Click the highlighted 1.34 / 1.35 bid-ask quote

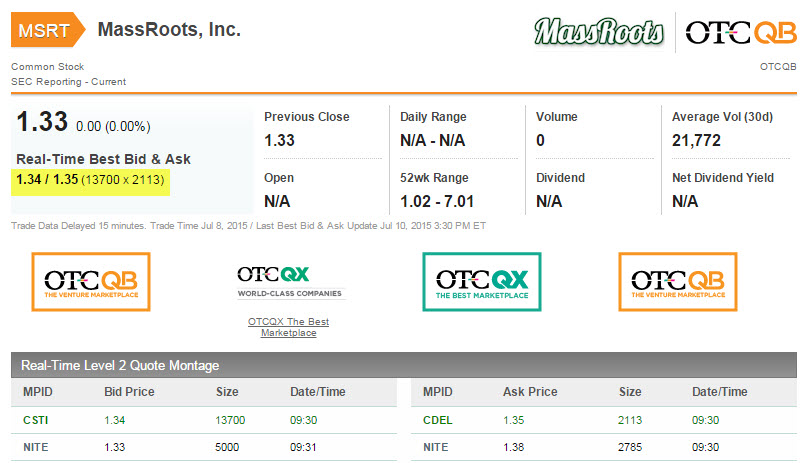(x=93, y=181)
